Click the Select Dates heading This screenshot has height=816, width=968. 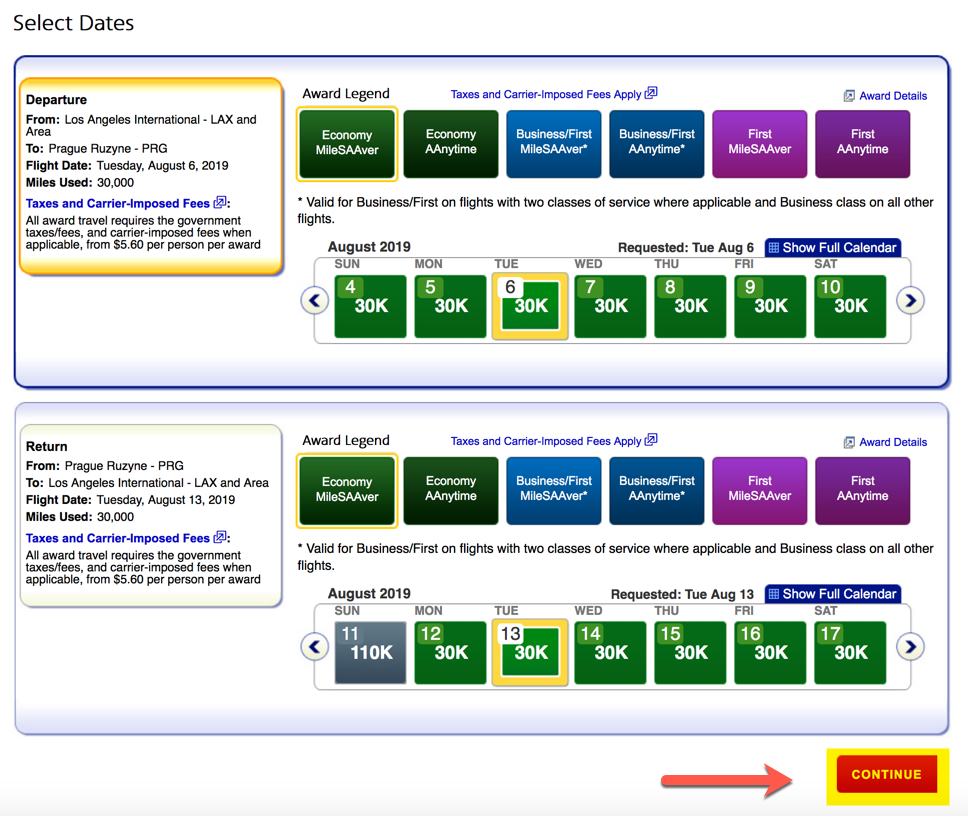73,23
